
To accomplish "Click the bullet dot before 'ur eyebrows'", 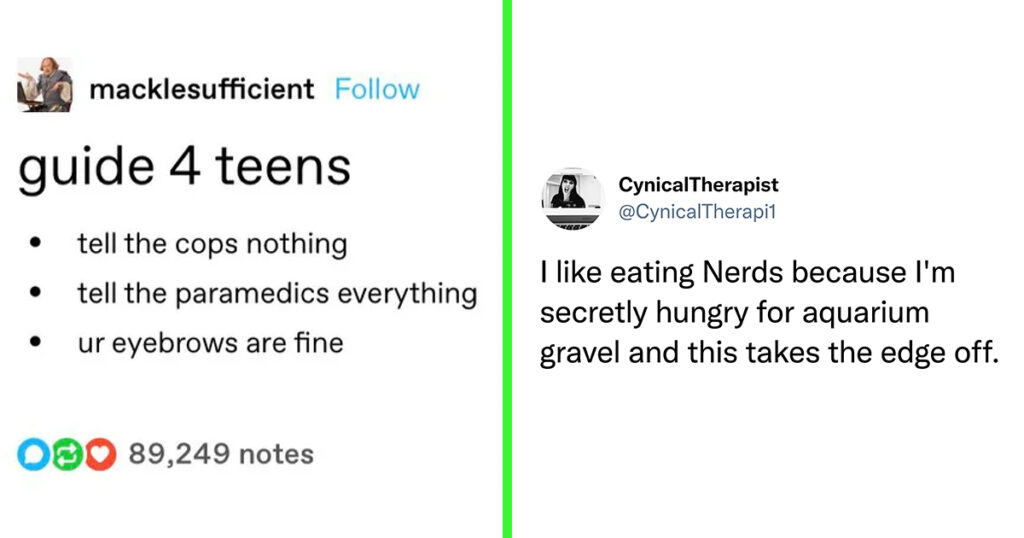I will (x=35, y=341).
